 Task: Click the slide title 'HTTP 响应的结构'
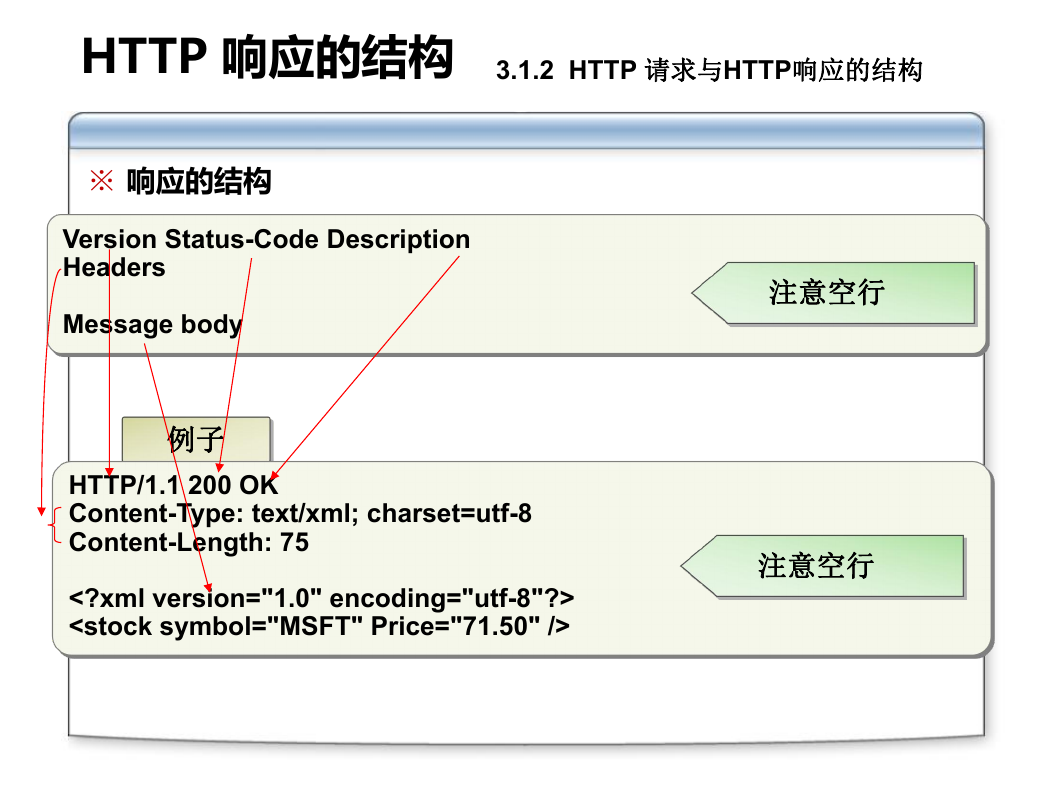point(267,57)
